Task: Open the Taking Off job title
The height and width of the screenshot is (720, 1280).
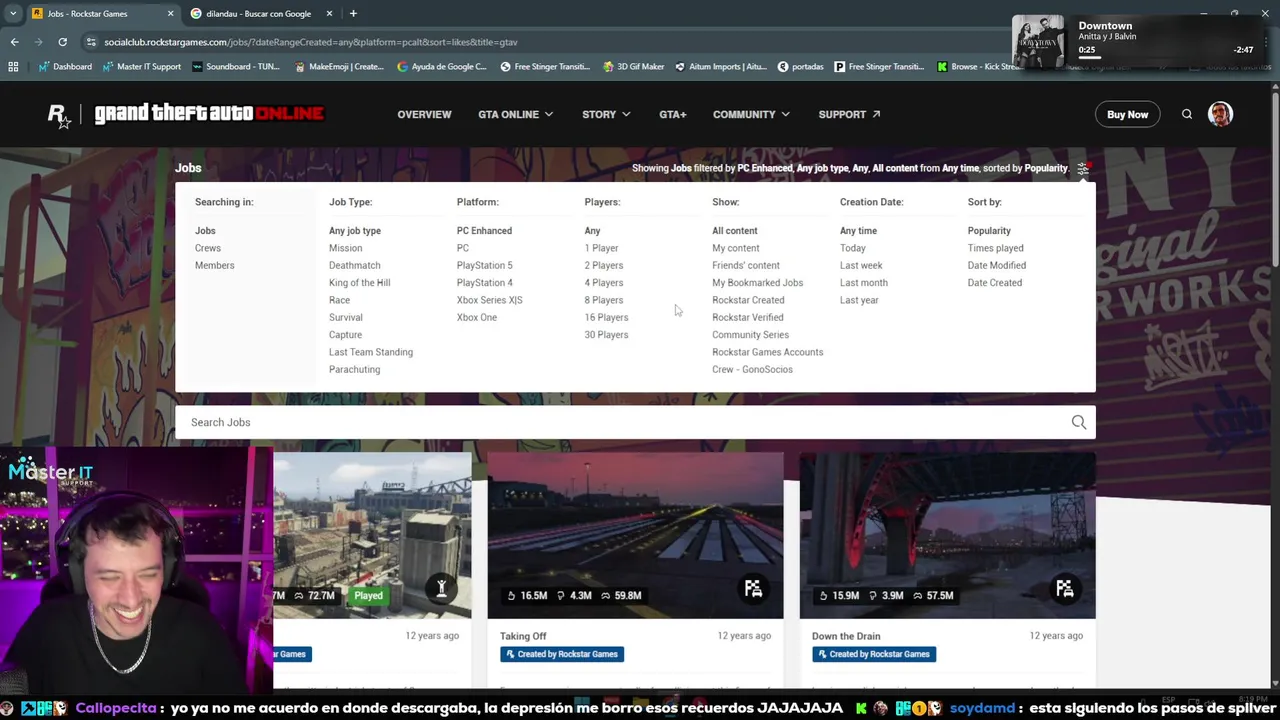Action: [x=523, y=636]
